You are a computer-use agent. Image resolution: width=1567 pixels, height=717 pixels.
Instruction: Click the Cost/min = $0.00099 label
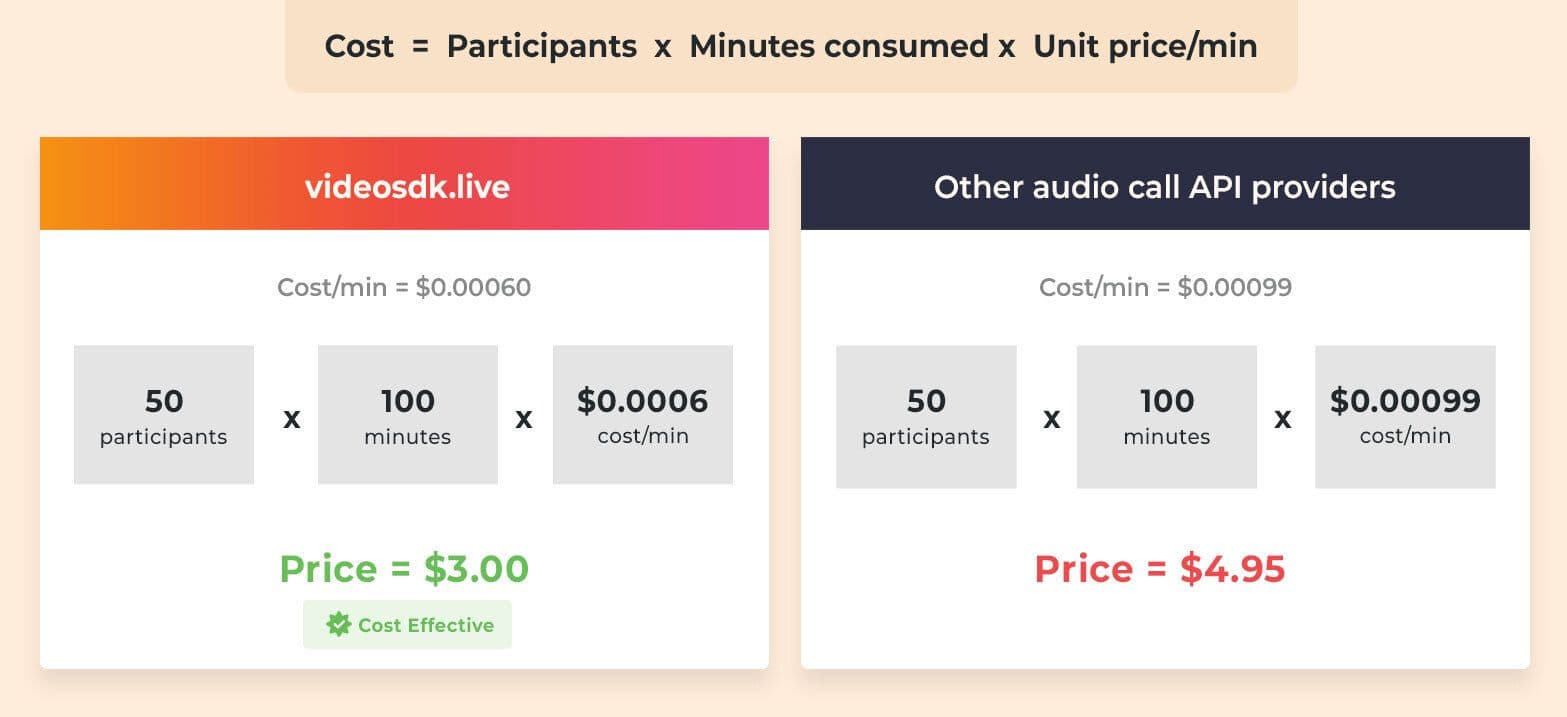tap(1166, 288)
